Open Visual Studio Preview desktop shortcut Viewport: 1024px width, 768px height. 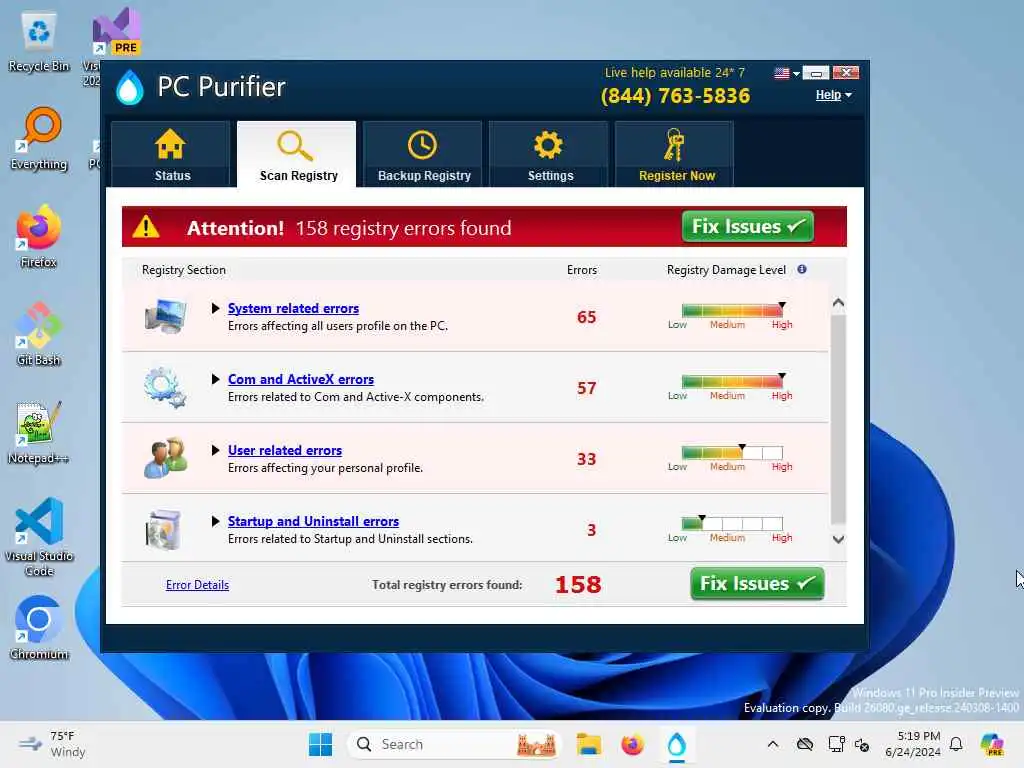point(116,31)
